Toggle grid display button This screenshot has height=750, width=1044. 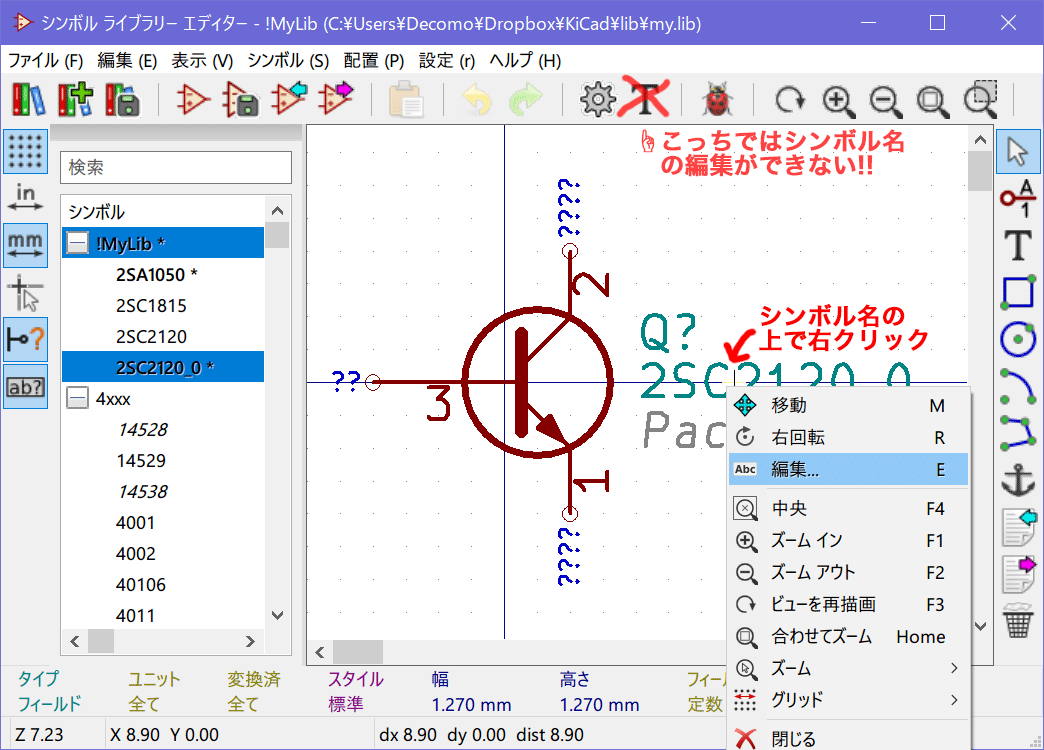(x=26, y=151)
